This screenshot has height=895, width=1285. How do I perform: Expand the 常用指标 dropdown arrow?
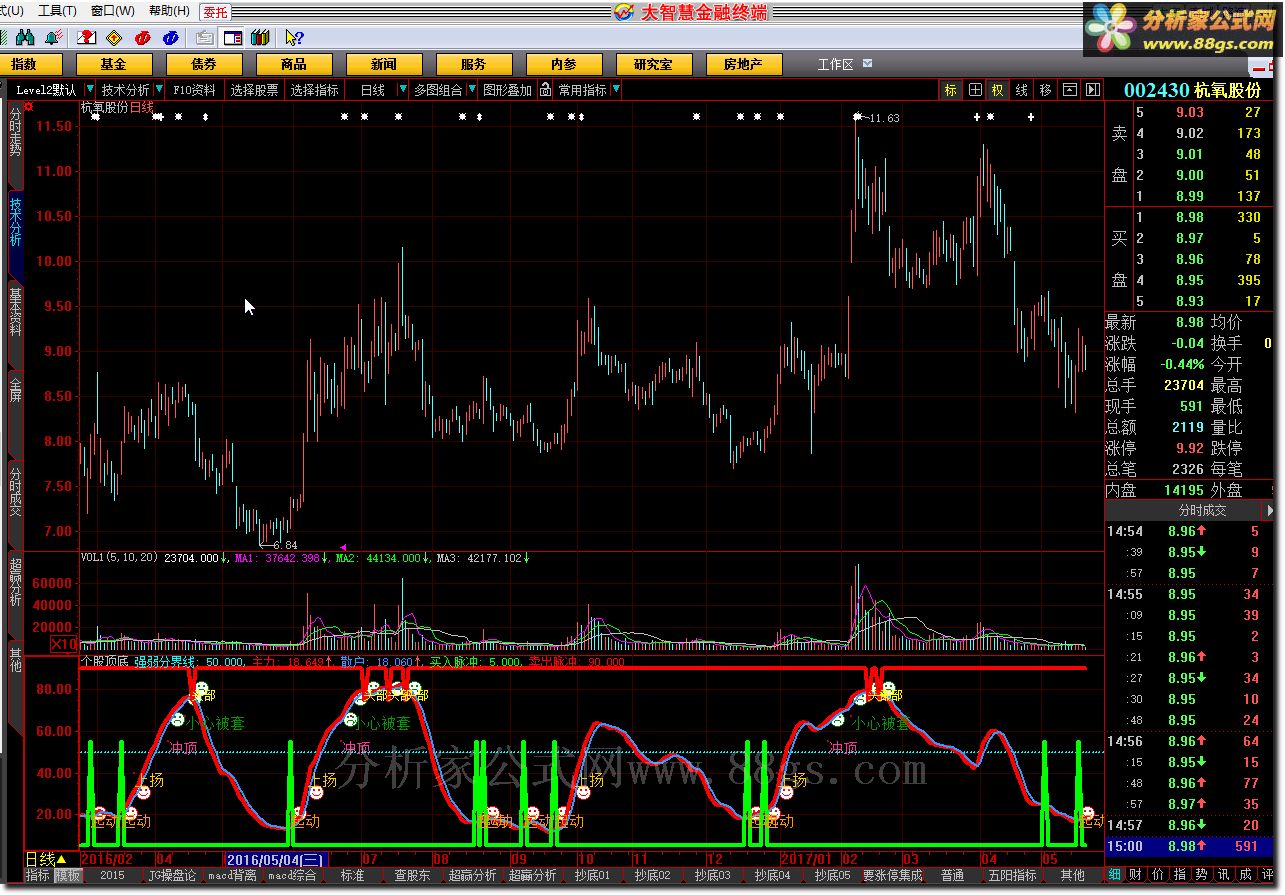(x=615, y=90)
